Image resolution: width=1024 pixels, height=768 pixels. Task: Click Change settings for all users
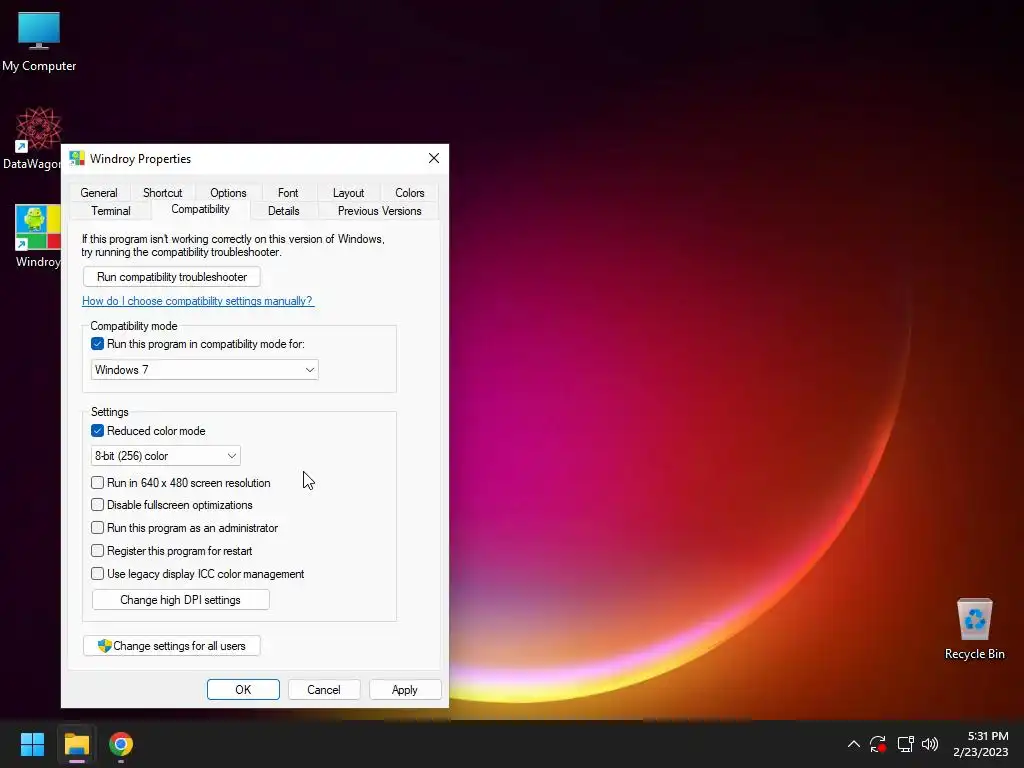(x=172, y=646)
